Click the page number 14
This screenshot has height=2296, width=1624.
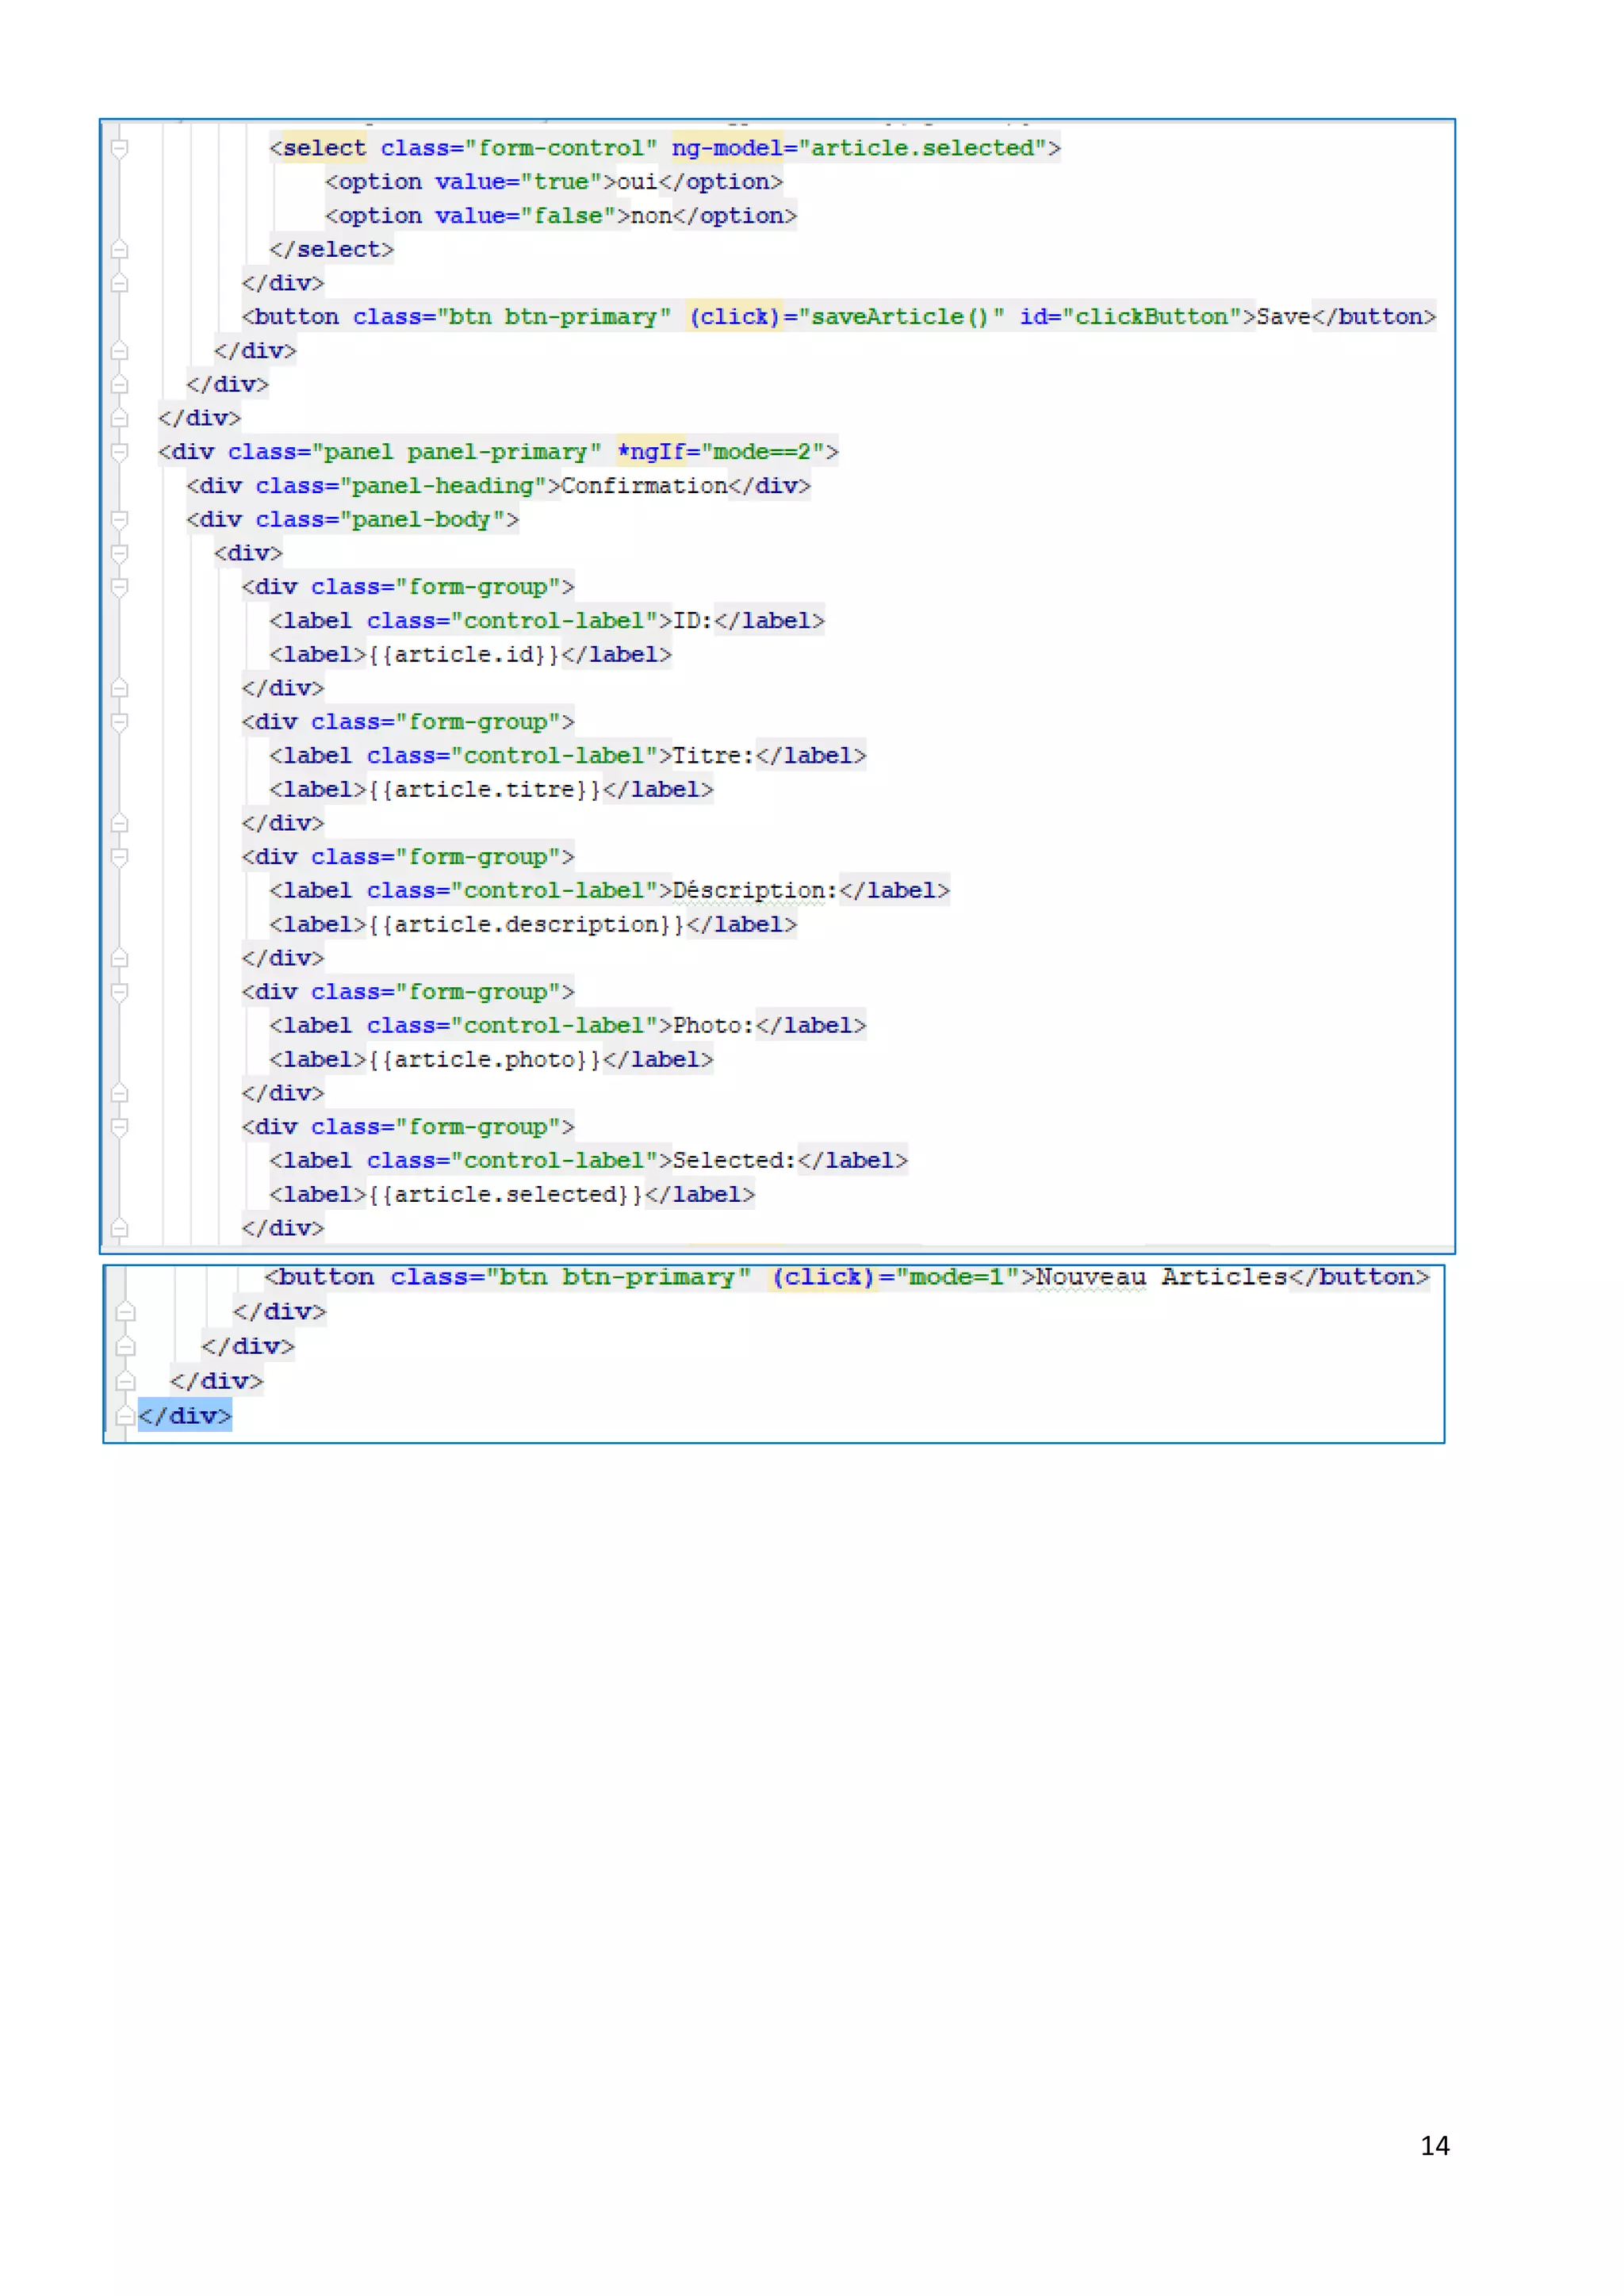coord(1434,2145)
